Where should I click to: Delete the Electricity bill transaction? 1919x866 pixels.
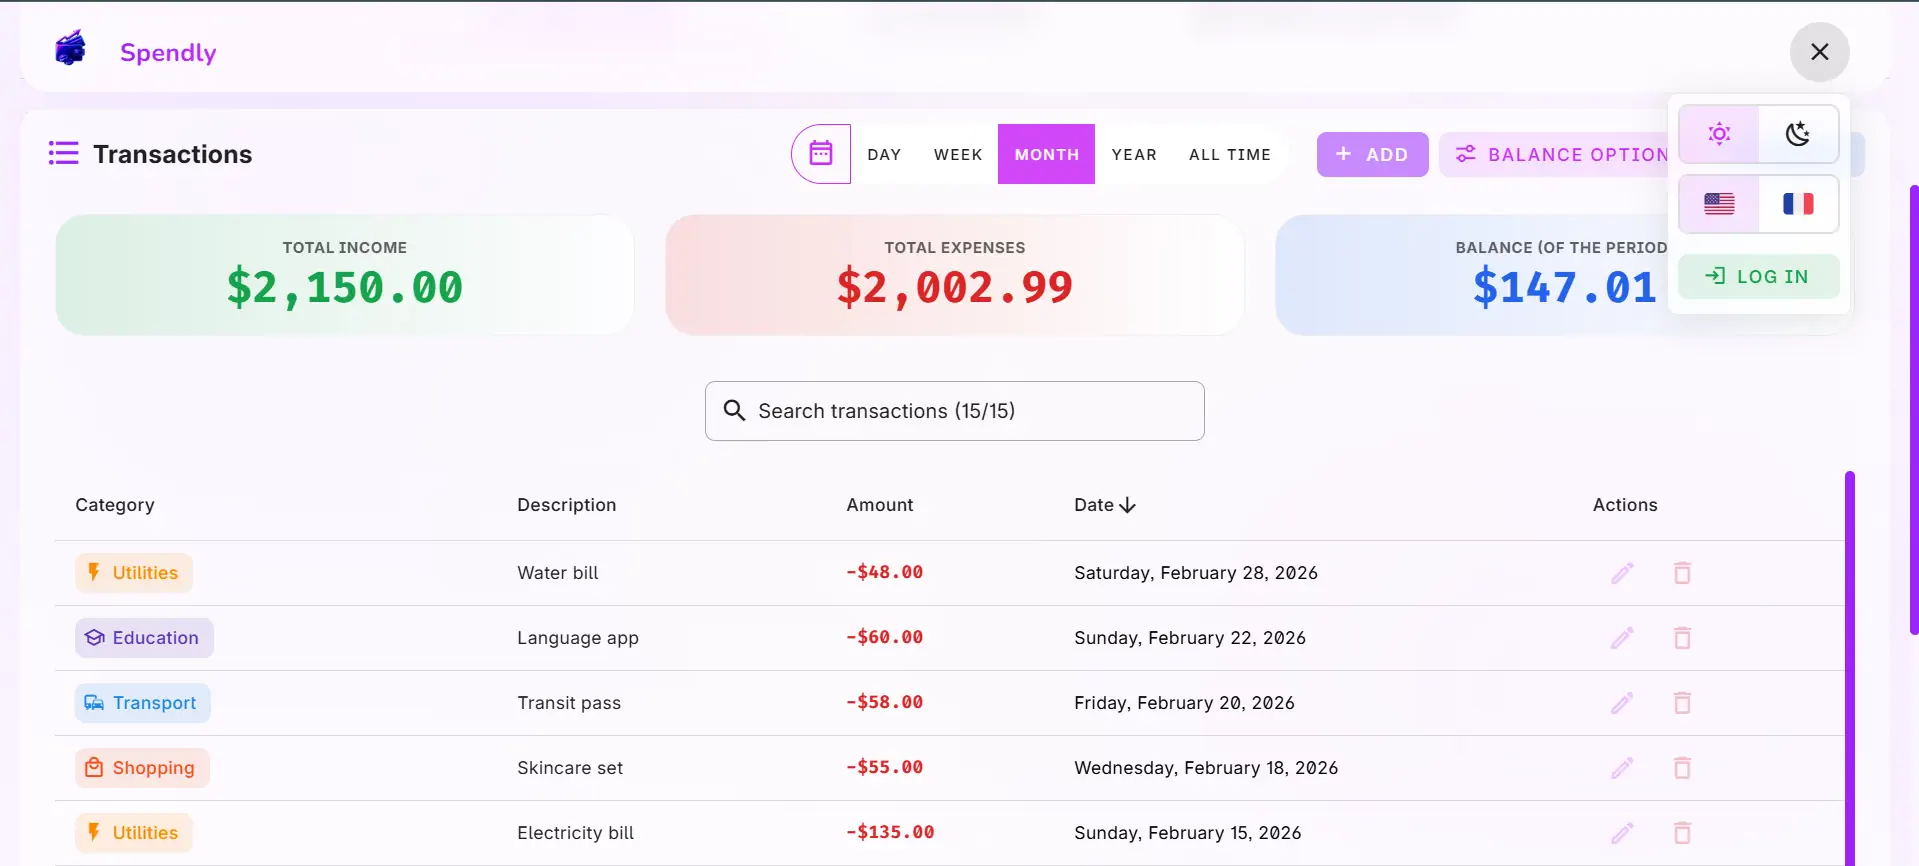coord(1682,833)
